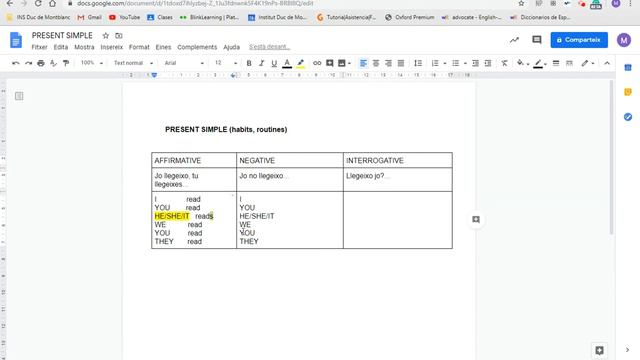This screenshot has height=360, width=640.
Task: Open the Mostra menu
Action: click(84, 47)
